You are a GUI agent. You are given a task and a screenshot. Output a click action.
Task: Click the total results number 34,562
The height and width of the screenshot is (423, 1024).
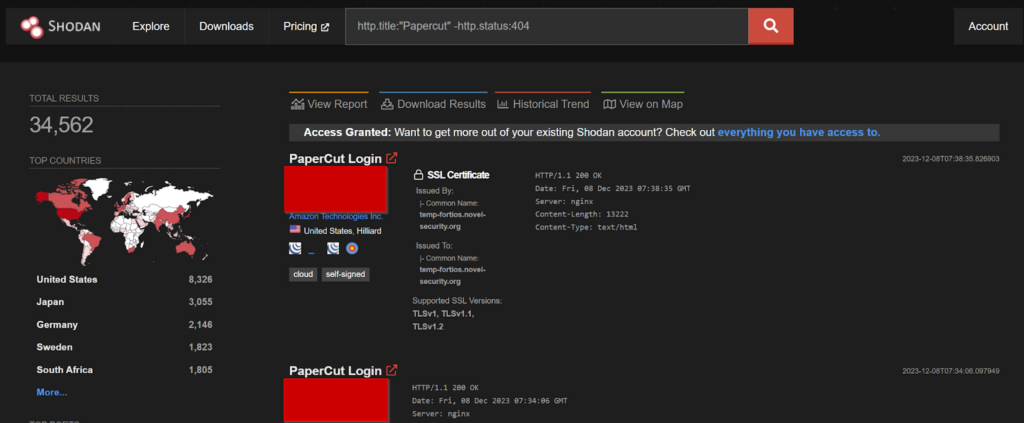click(61, 125)
